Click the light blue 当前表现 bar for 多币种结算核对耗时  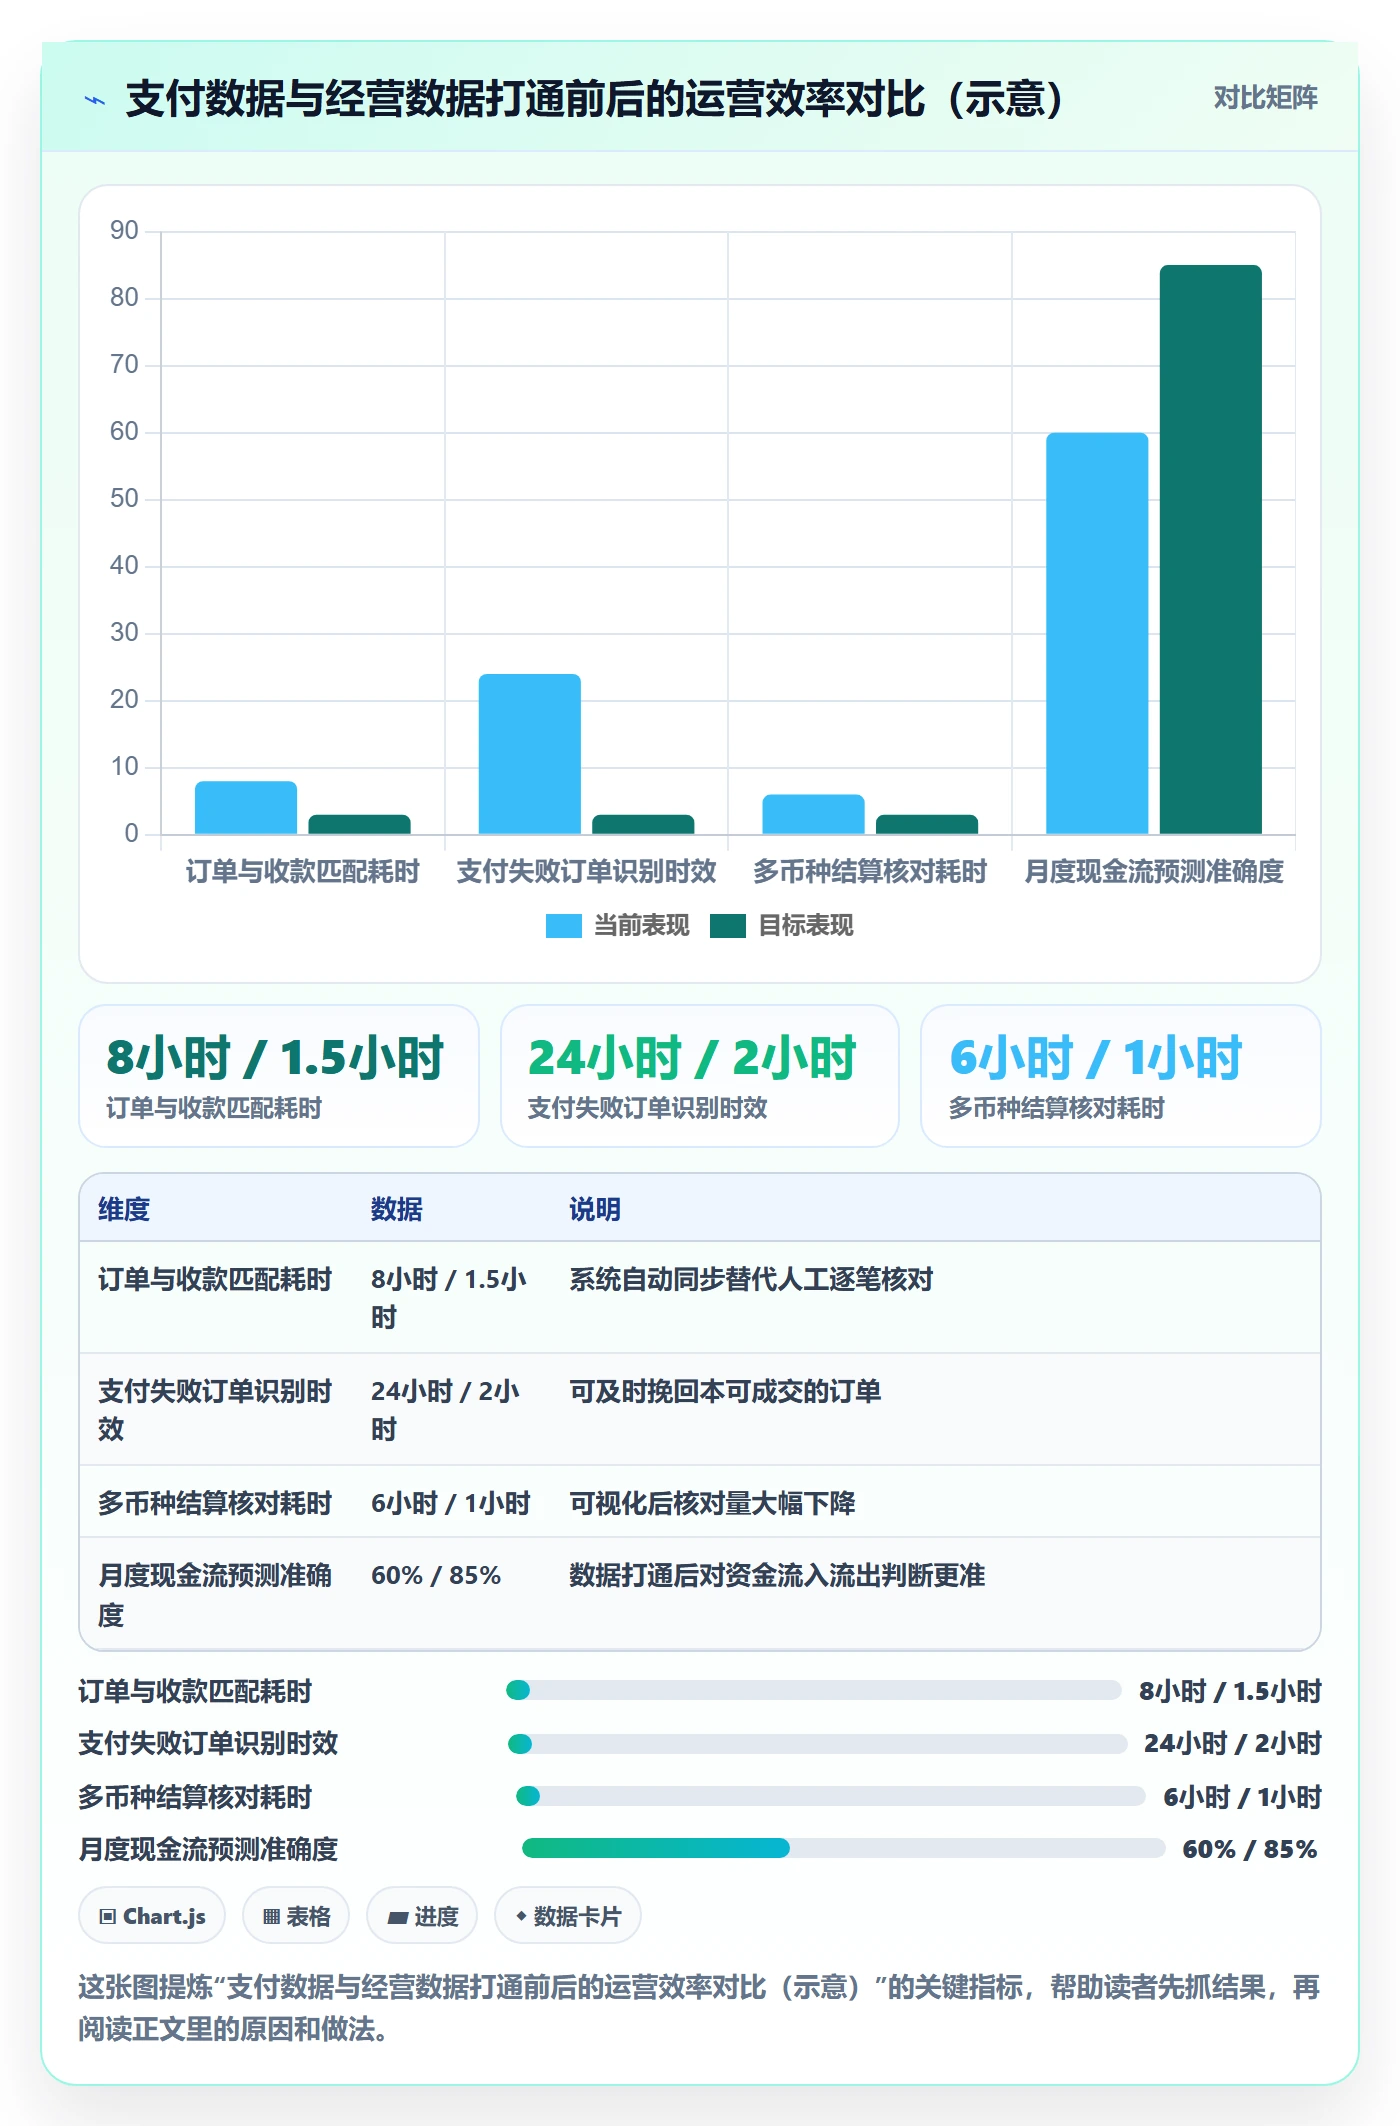coord(813,814)
